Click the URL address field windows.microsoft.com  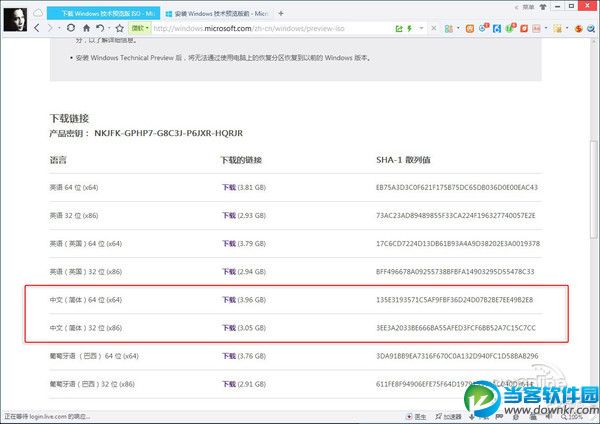[249, 28]
